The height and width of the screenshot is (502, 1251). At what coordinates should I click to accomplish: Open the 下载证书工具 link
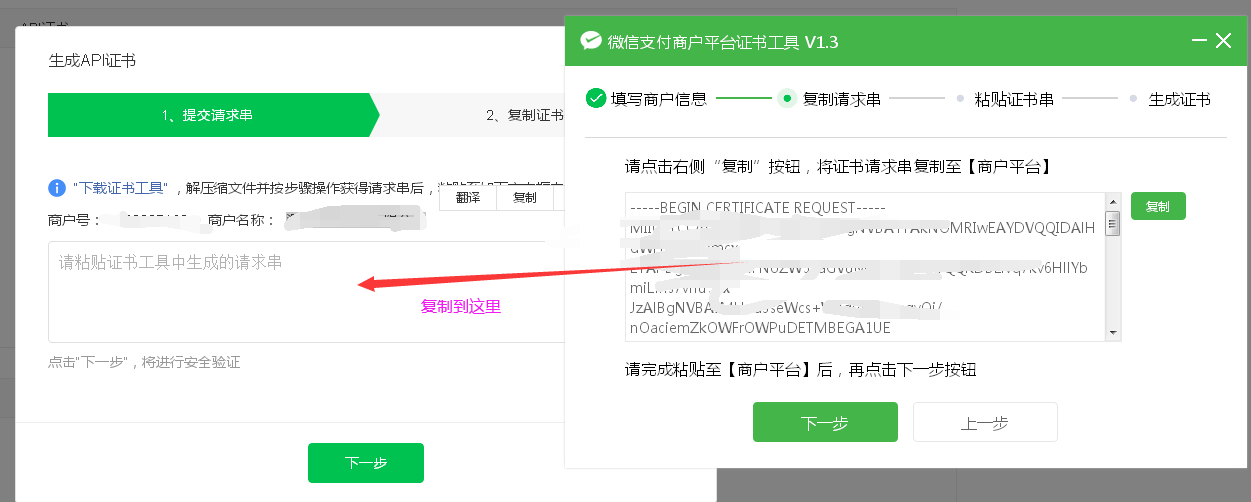tap(119, 187)
